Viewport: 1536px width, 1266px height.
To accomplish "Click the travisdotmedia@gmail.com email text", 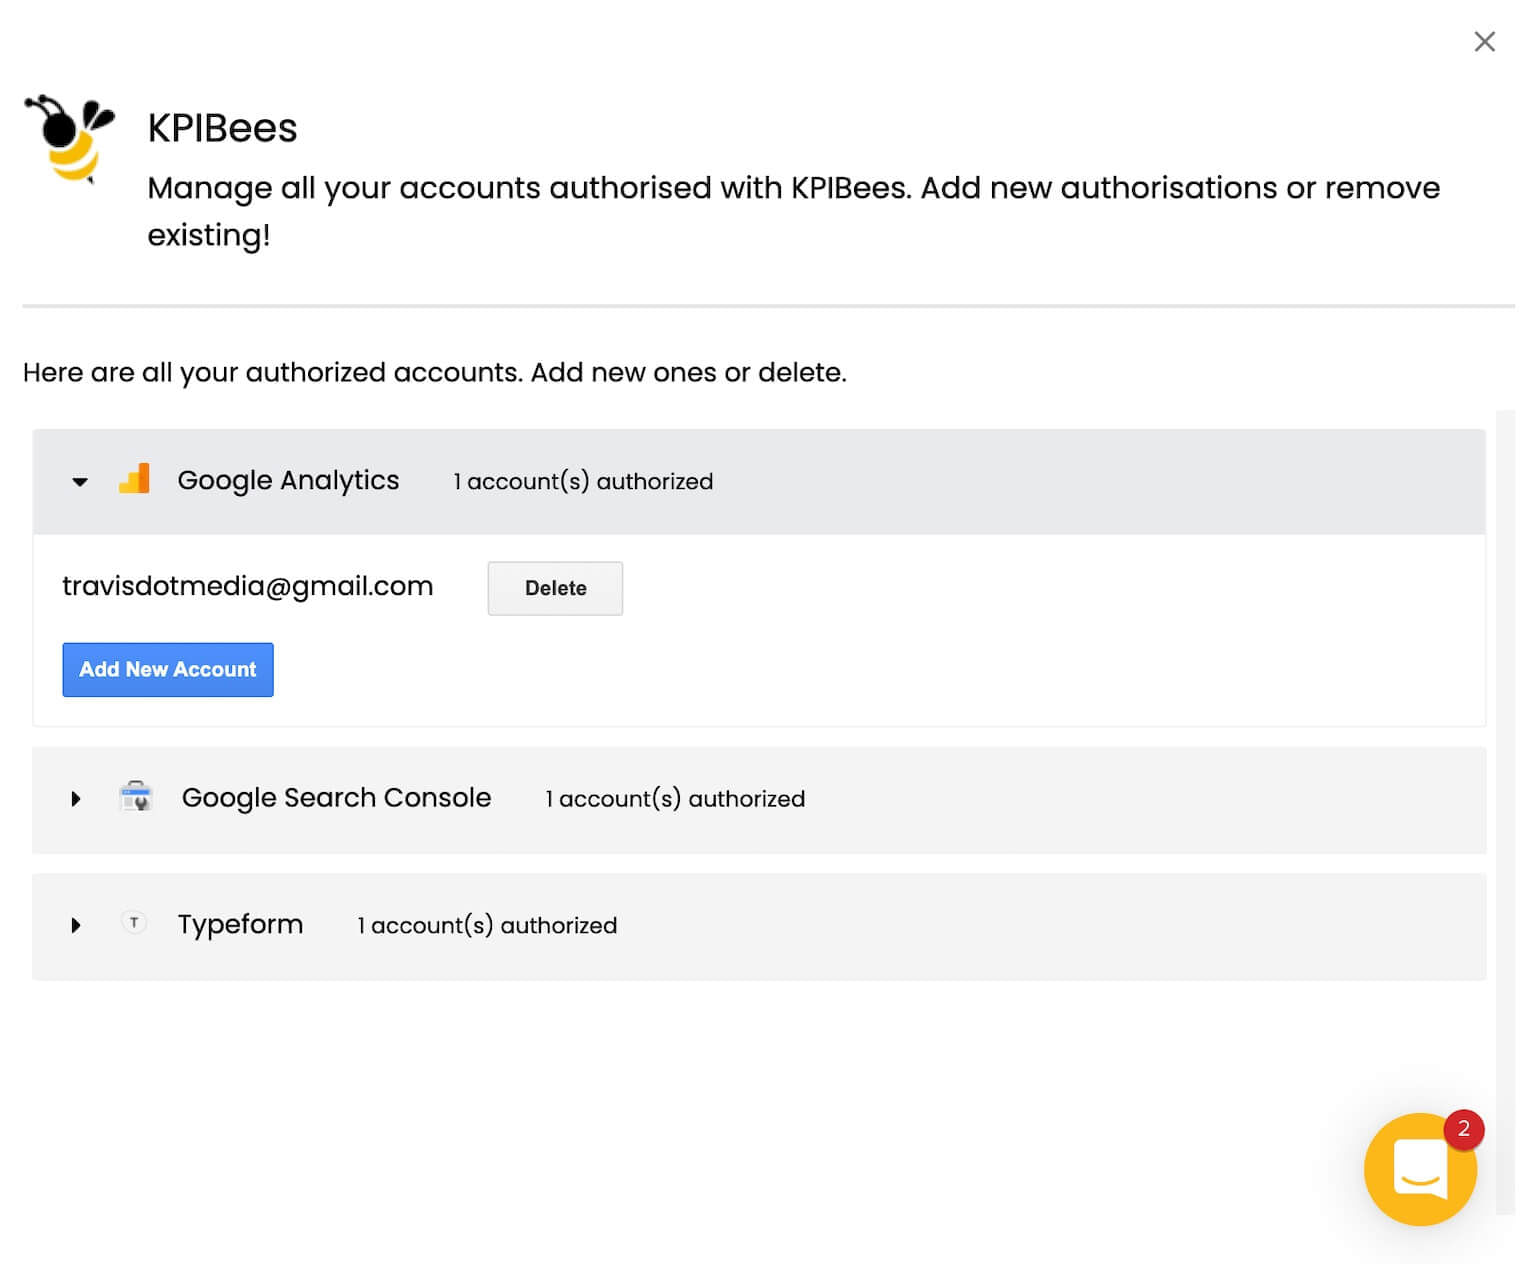I will tap(247, 587).
